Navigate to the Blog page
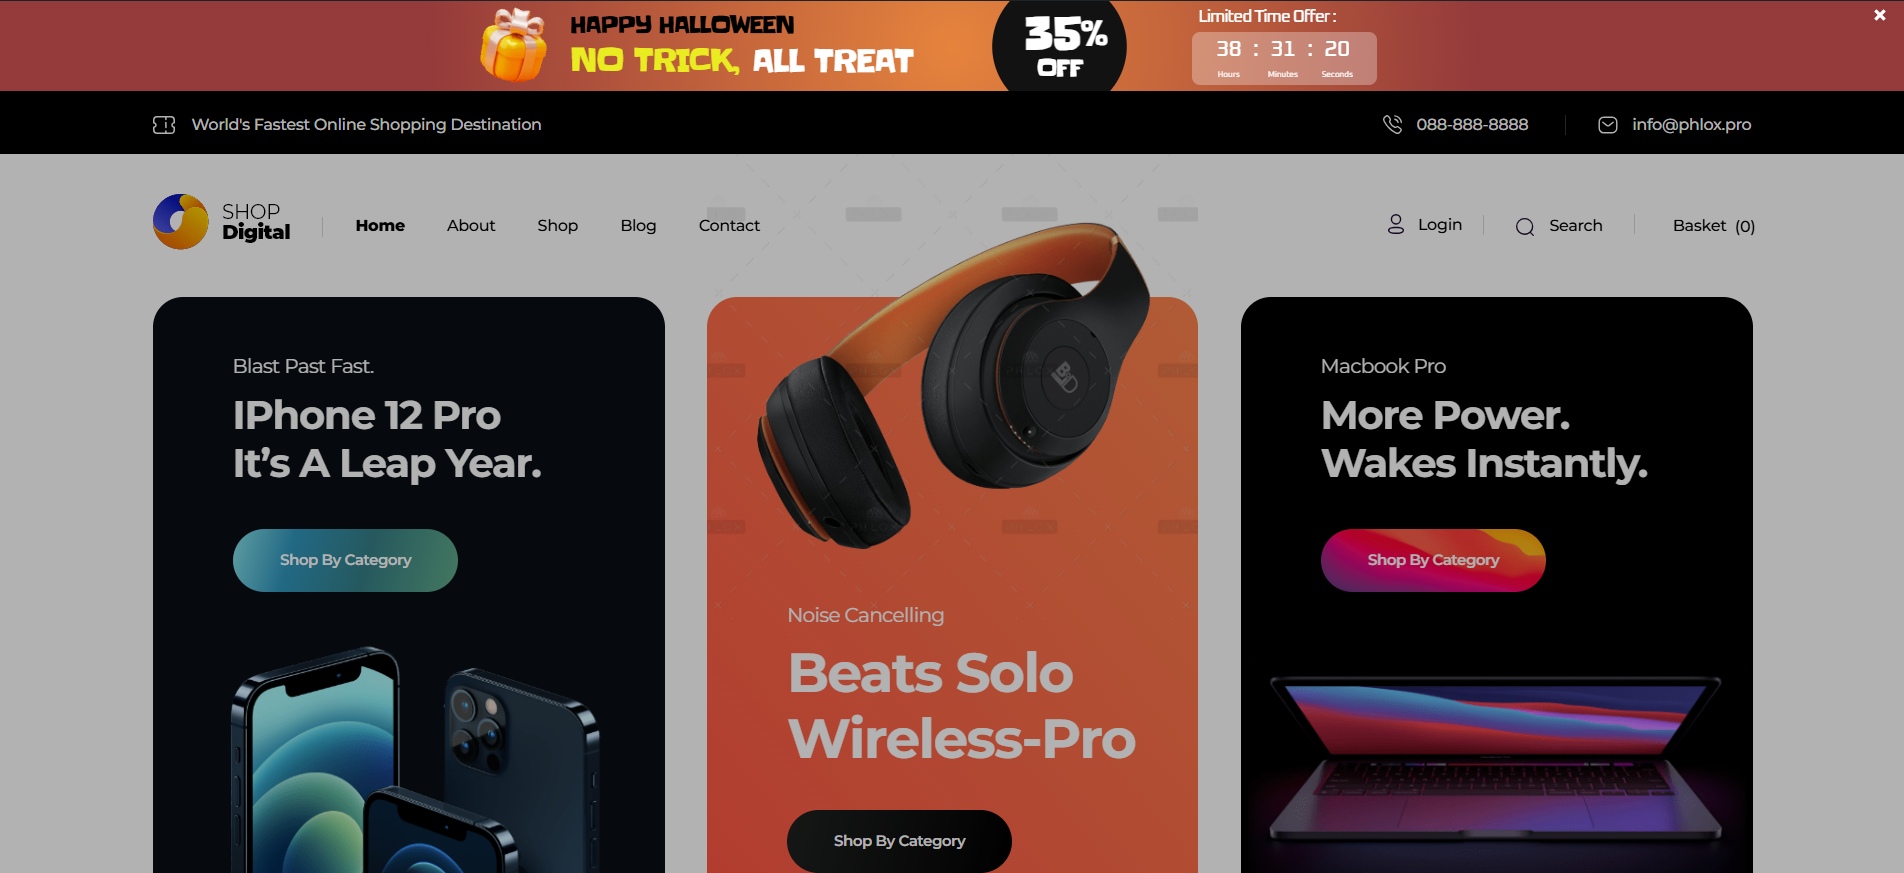This screenshot has height=873, width=1904. click(638, 225)
